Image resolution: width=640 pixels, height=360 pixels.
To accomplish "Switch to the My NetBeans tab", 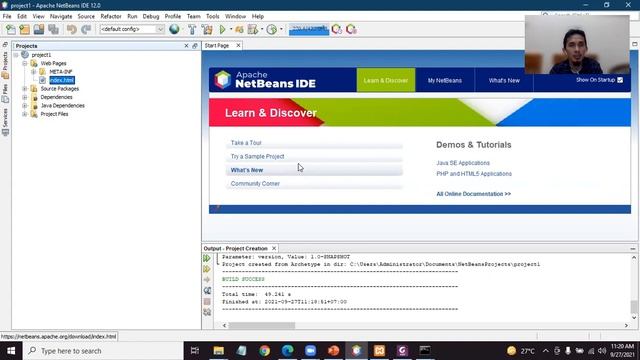I will click(445, 80).
